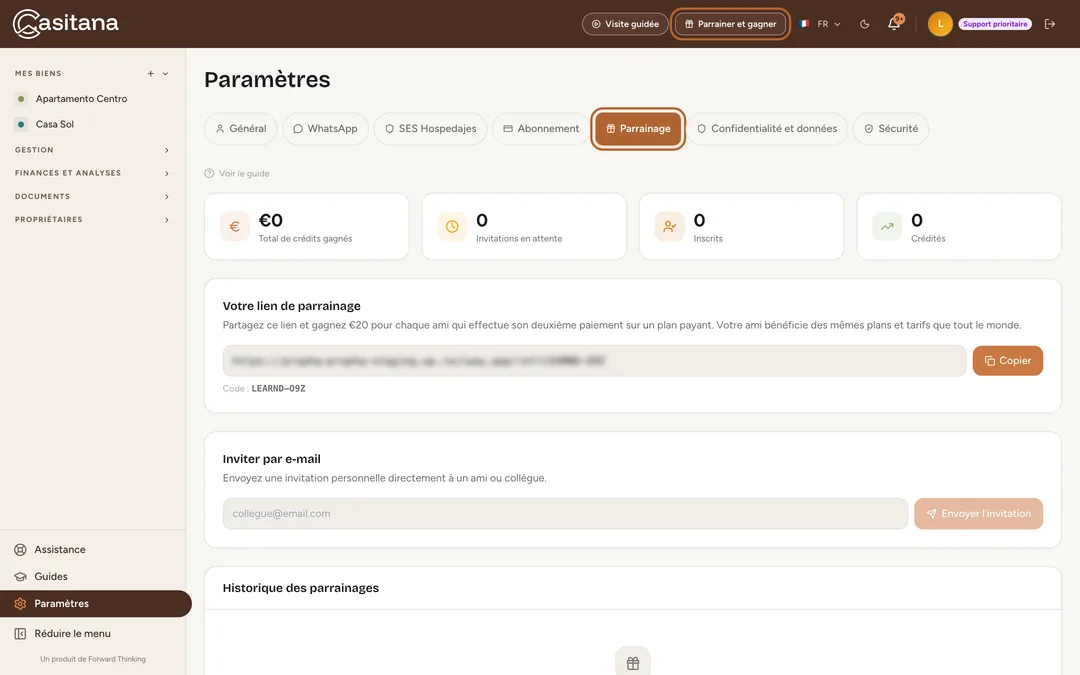
Task: Select Casa Sol property
Action: (54, 125)
